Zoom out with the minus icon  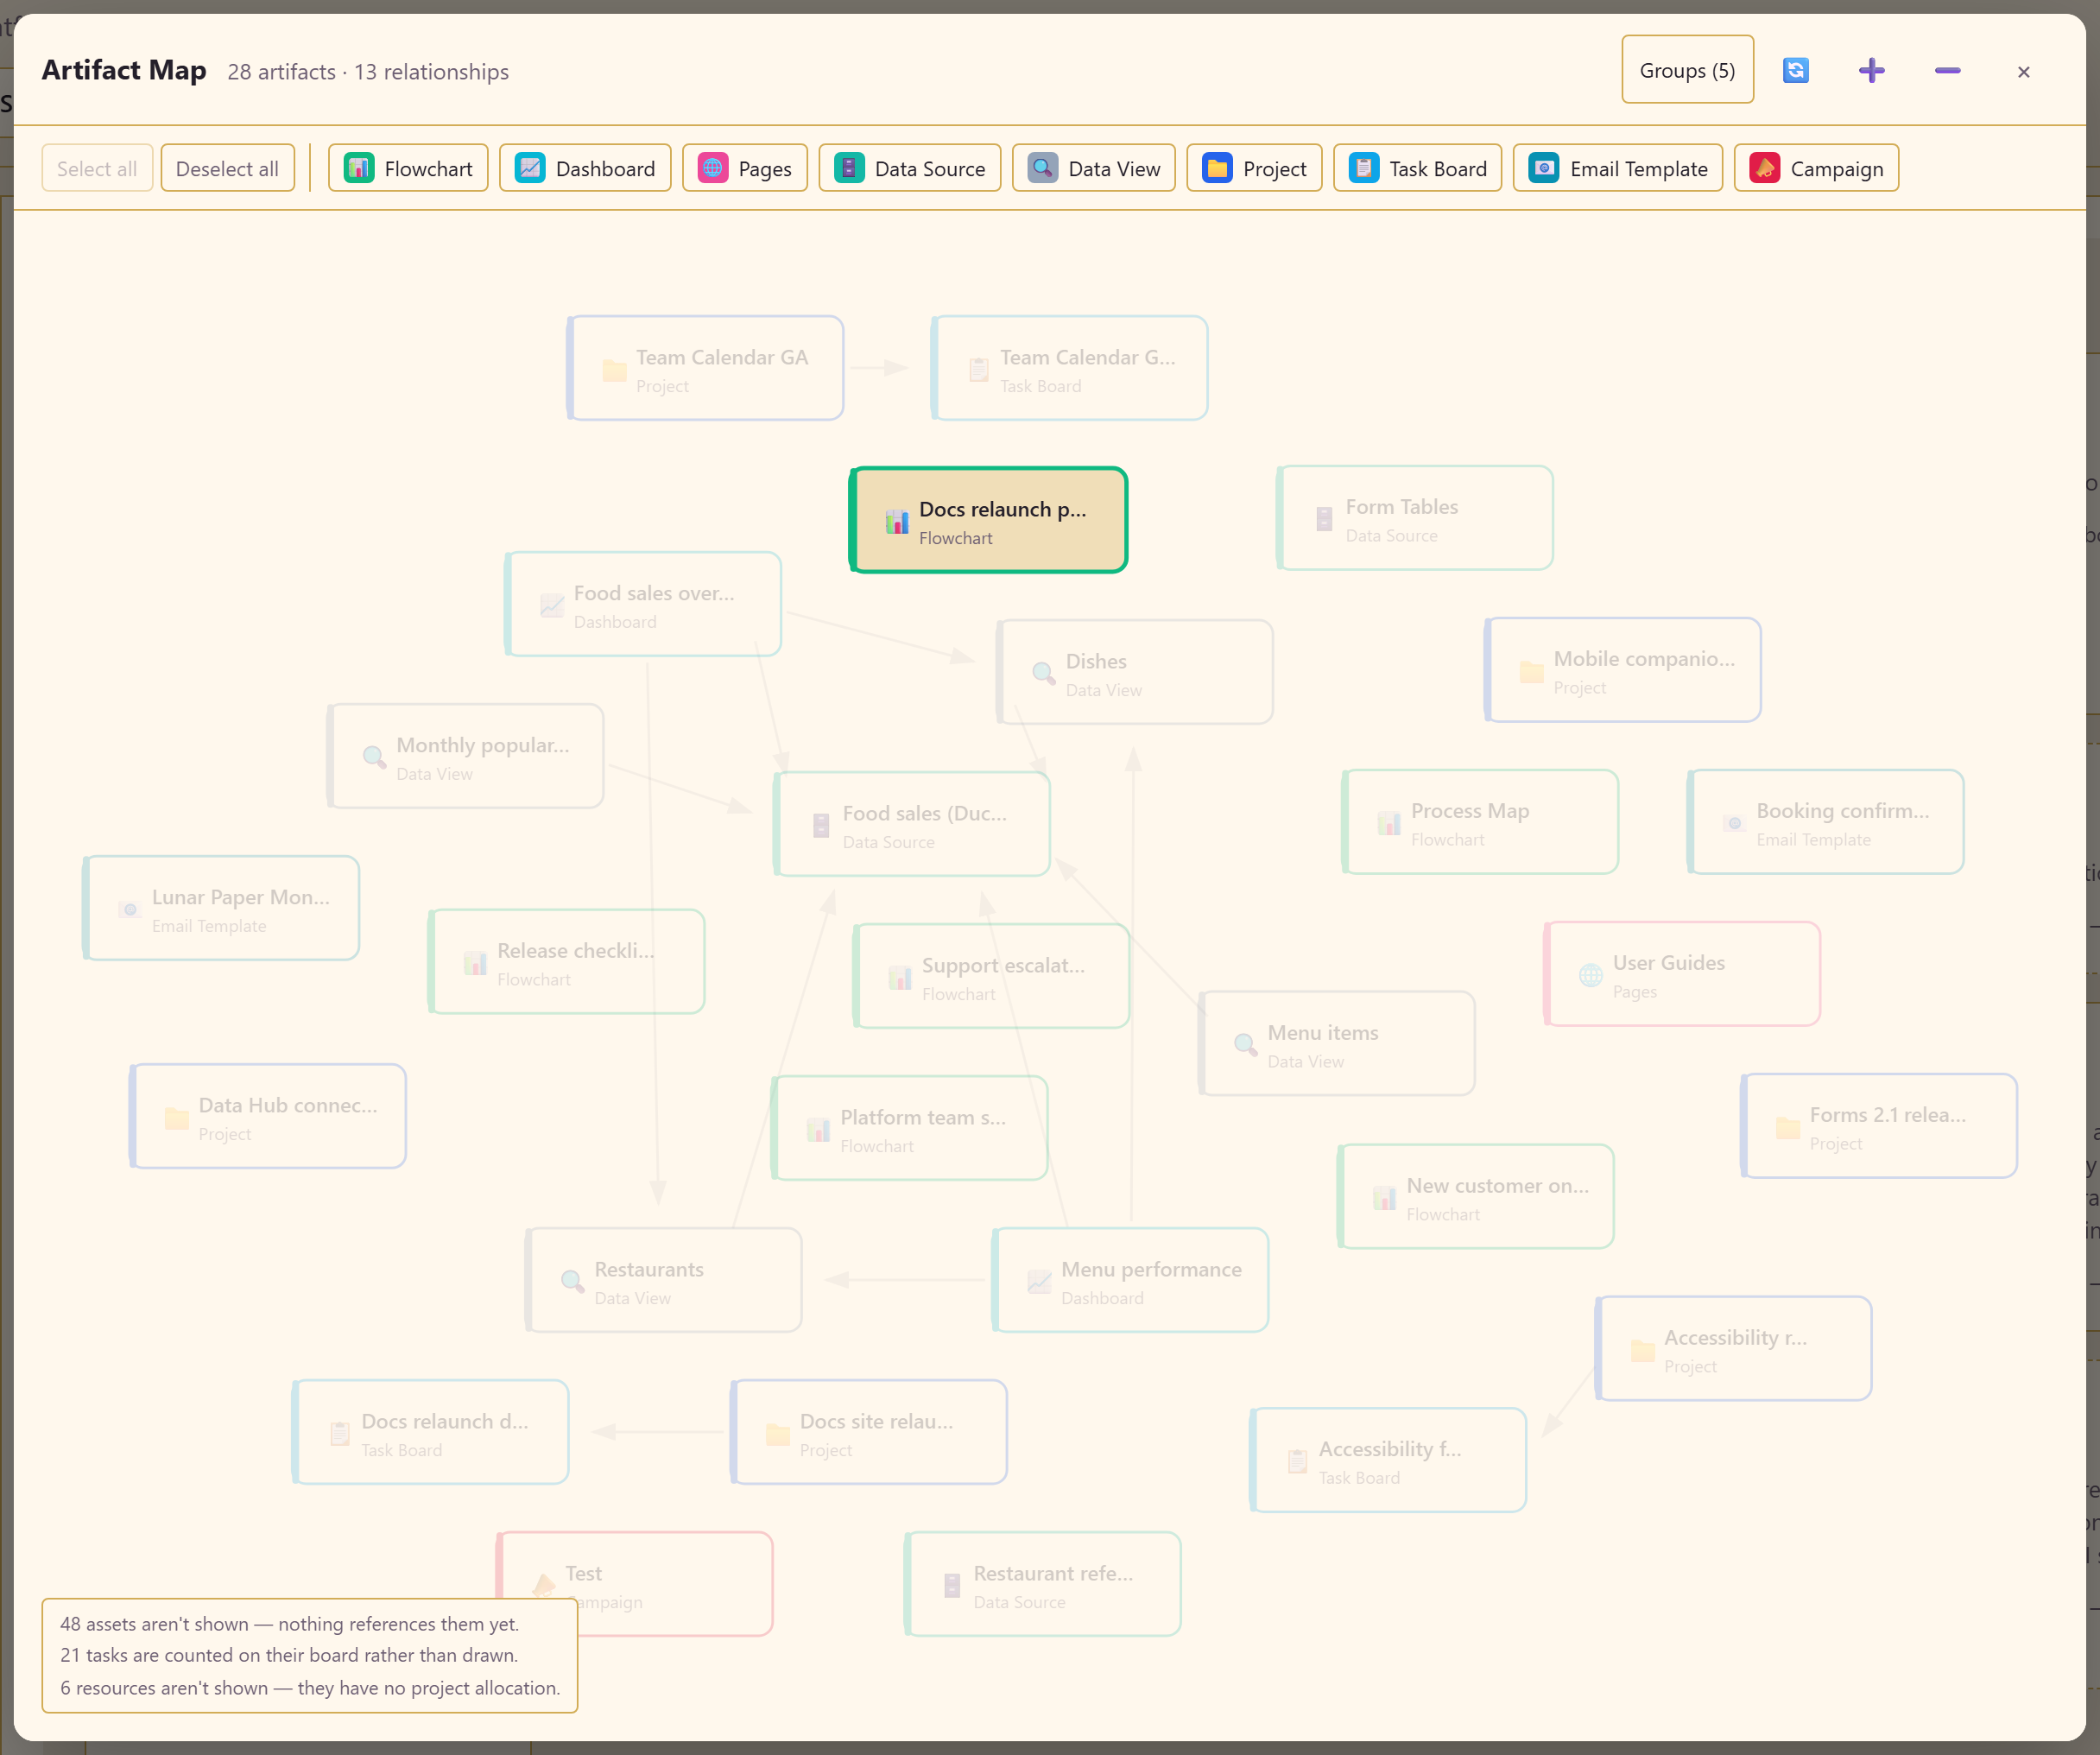pos(1947,70)
